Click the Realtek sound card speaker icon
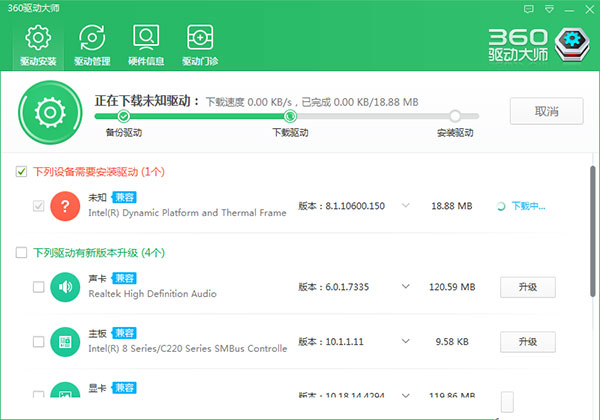600x420 pixels. pos(65,287)
